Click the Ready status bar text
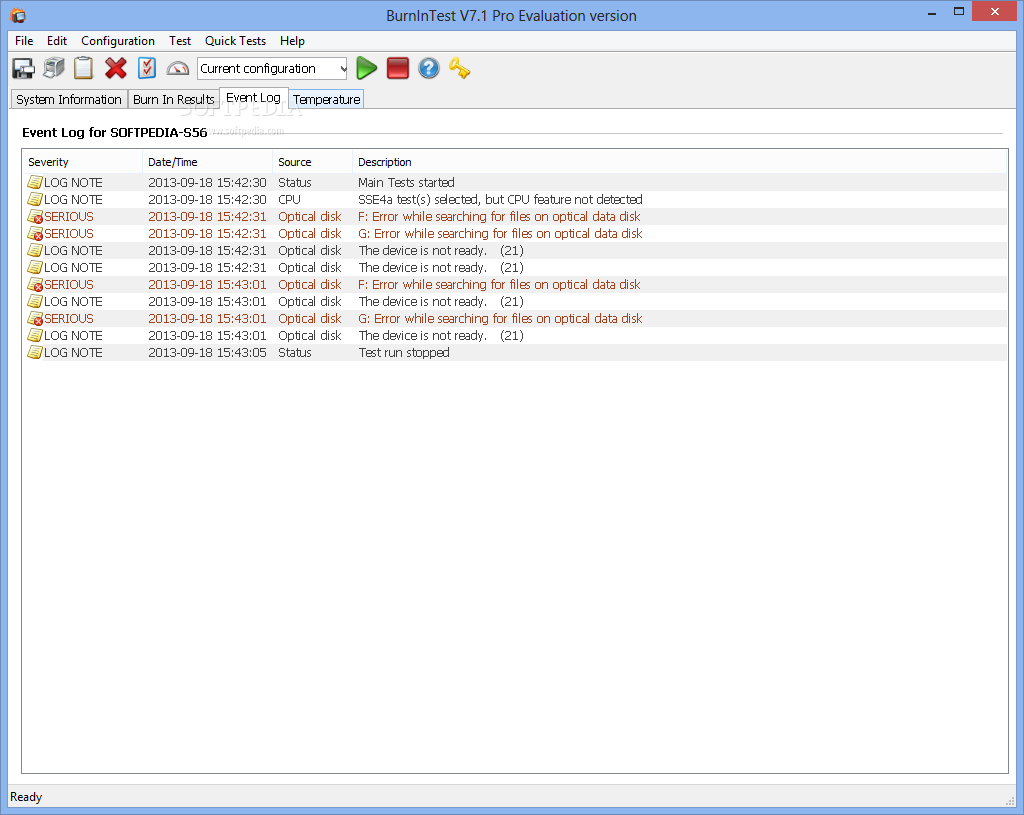This screenshot has height=815, width=1024. click(26, 797)
